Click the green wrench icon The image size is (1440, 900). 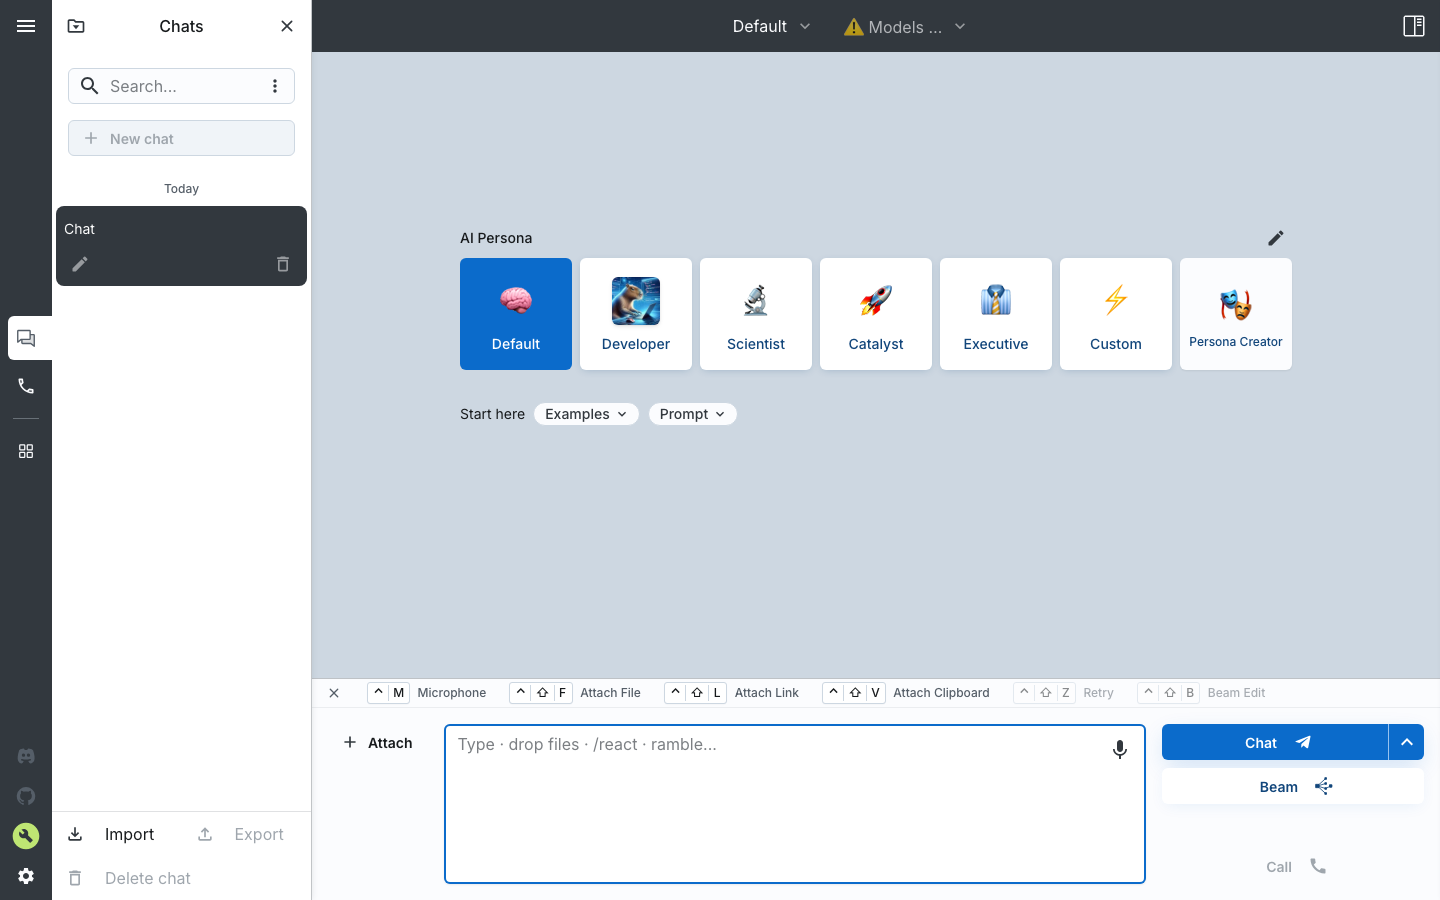(x=26, y=836)
